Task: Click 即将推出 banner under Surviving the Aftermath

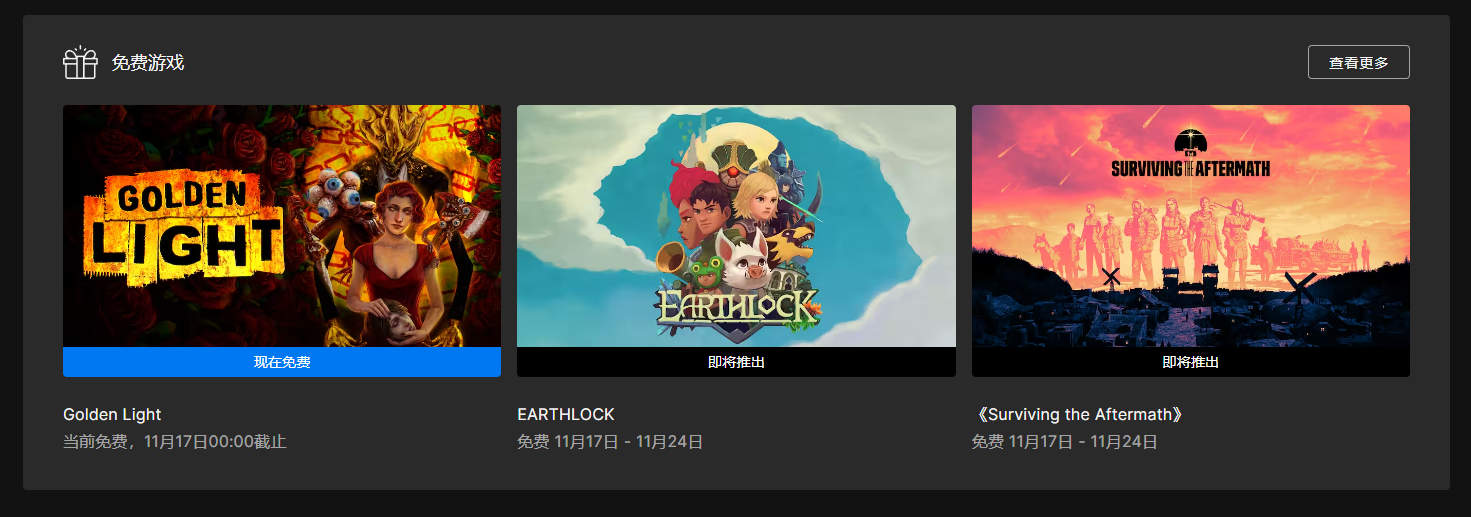Action: click(x=1190, y=362)
